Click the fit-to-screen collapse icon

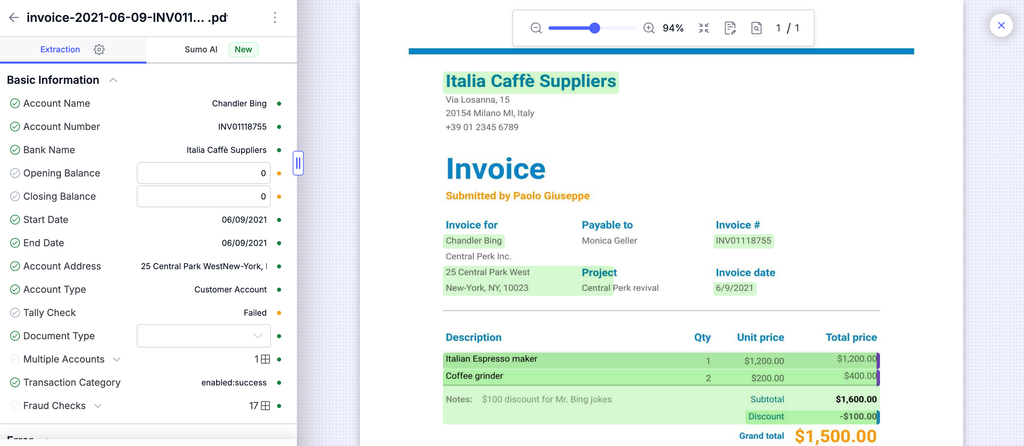[703, 28]
